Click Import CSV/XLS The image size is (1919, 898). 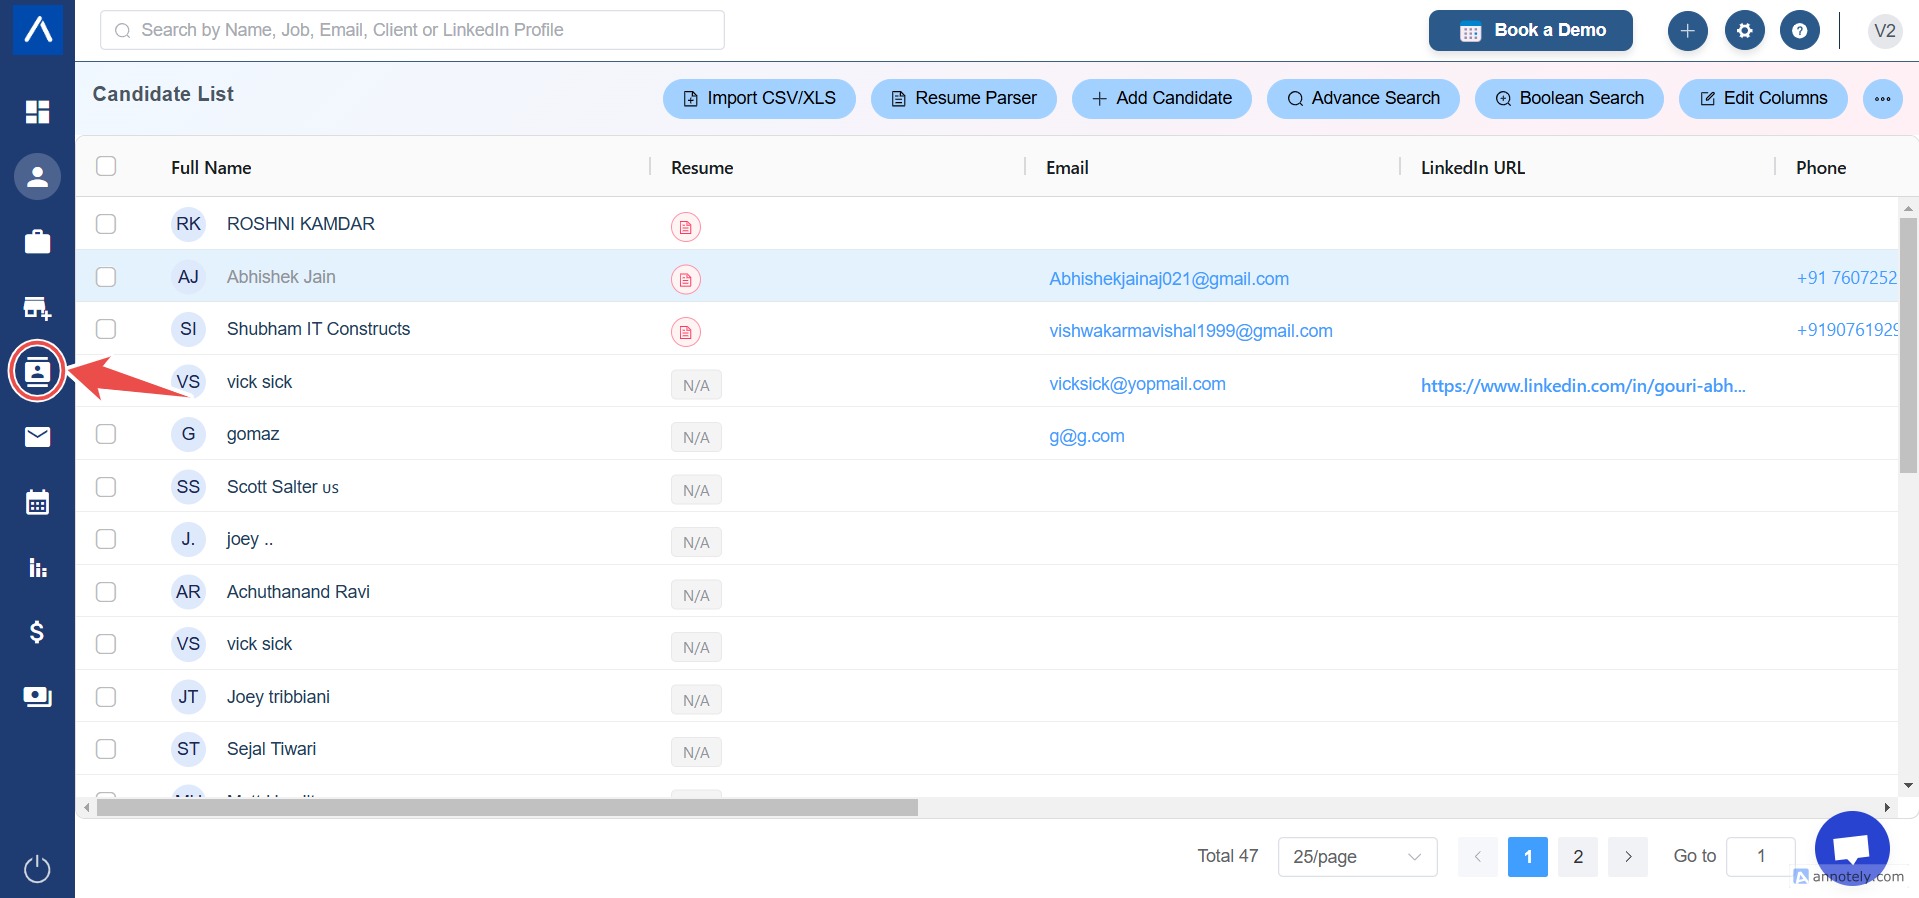point(759,99)
